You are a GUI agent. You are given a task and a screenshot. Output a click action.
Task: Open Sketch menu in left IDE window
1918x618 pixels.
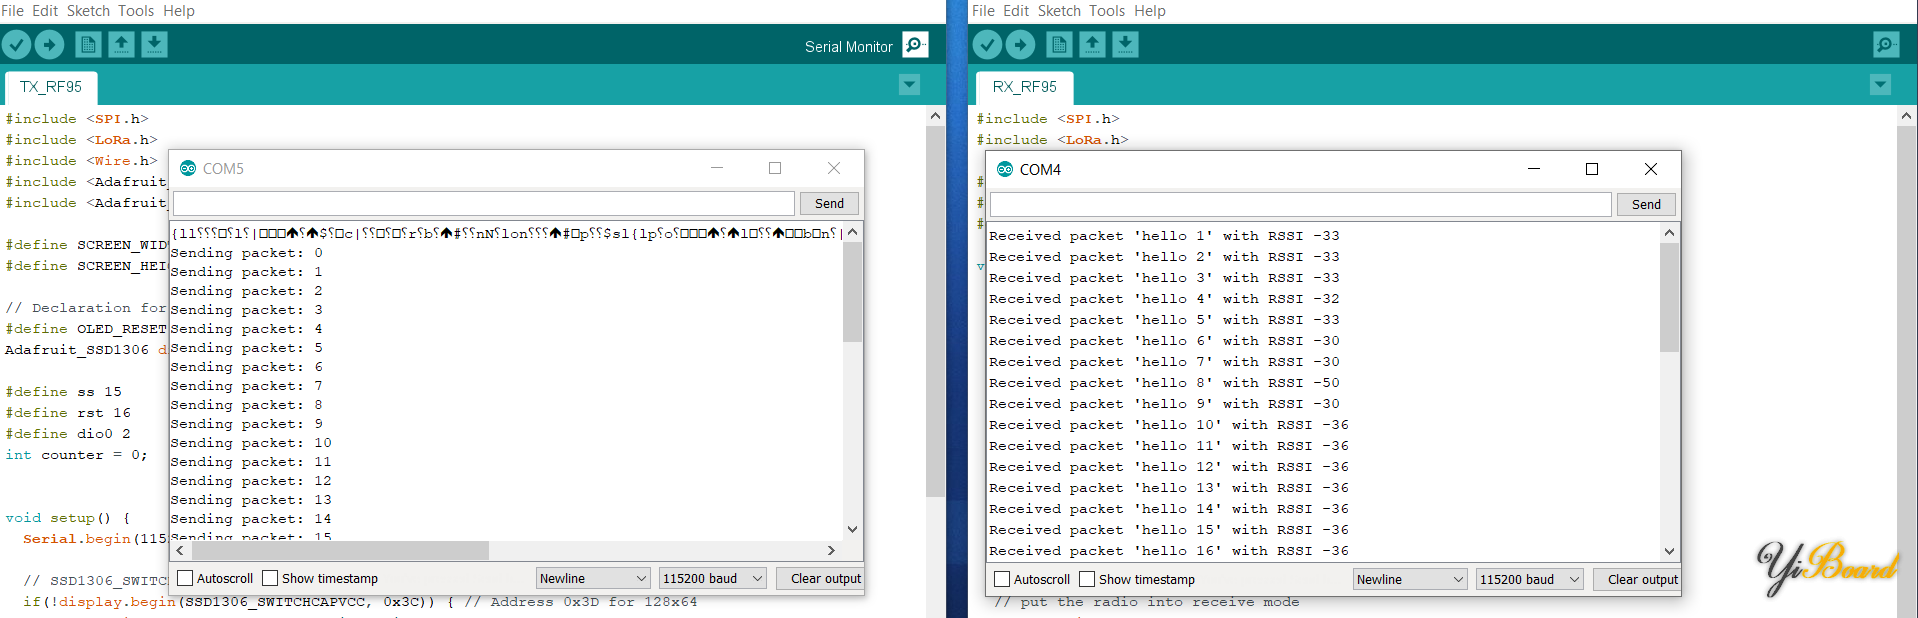point(88,11)
